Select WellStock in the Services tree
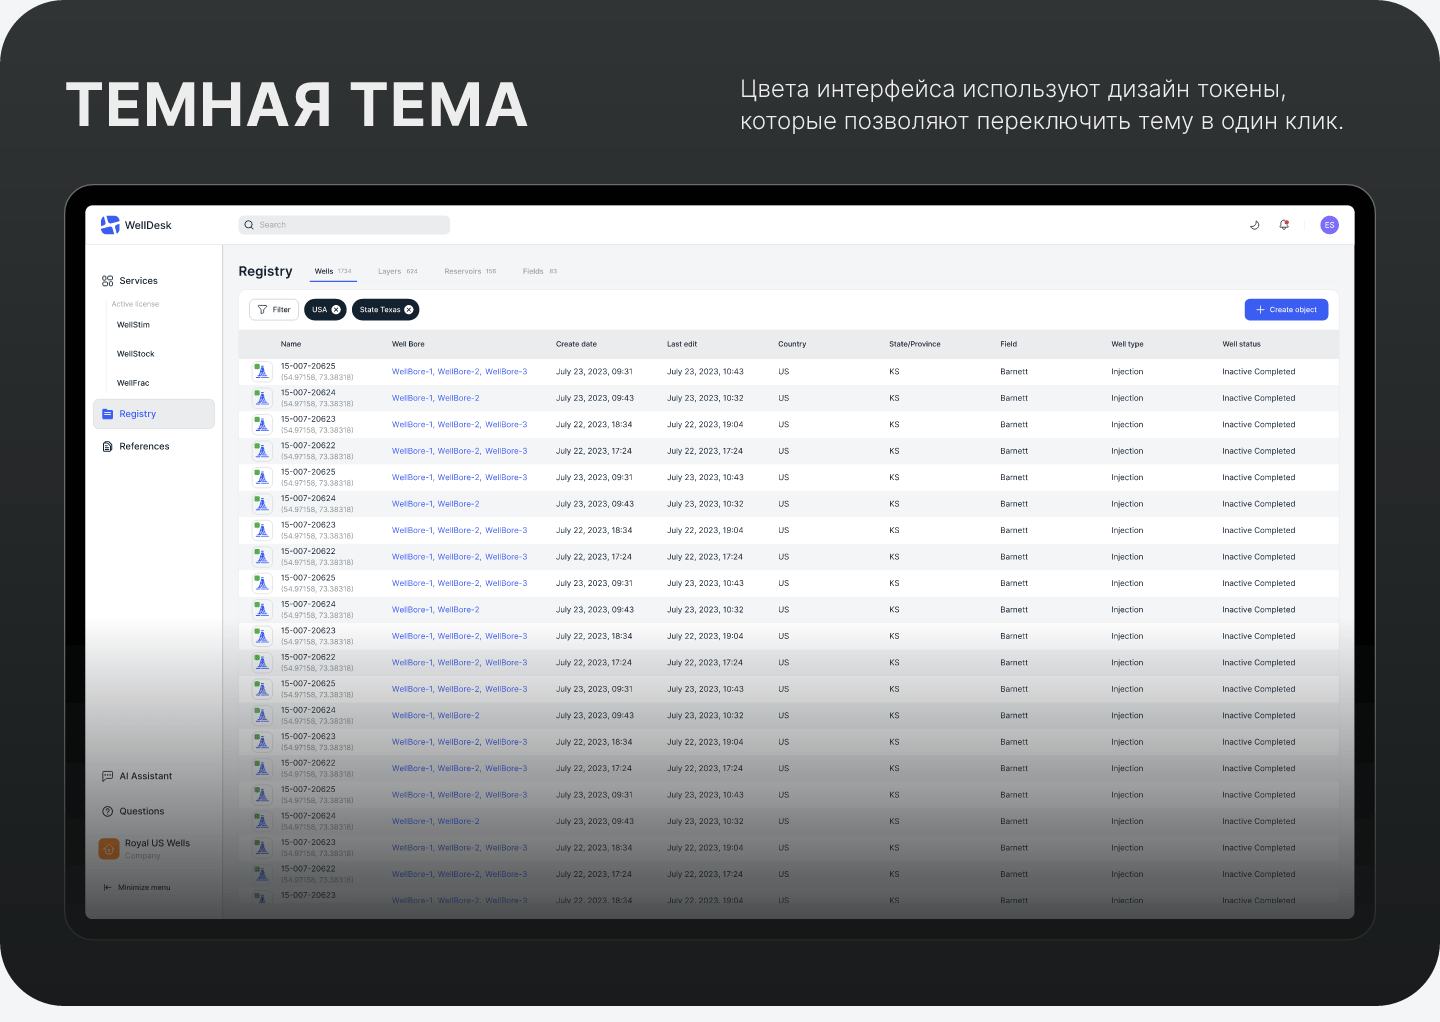Viewport: 1440px width, 1022px height. coord(136,354)
